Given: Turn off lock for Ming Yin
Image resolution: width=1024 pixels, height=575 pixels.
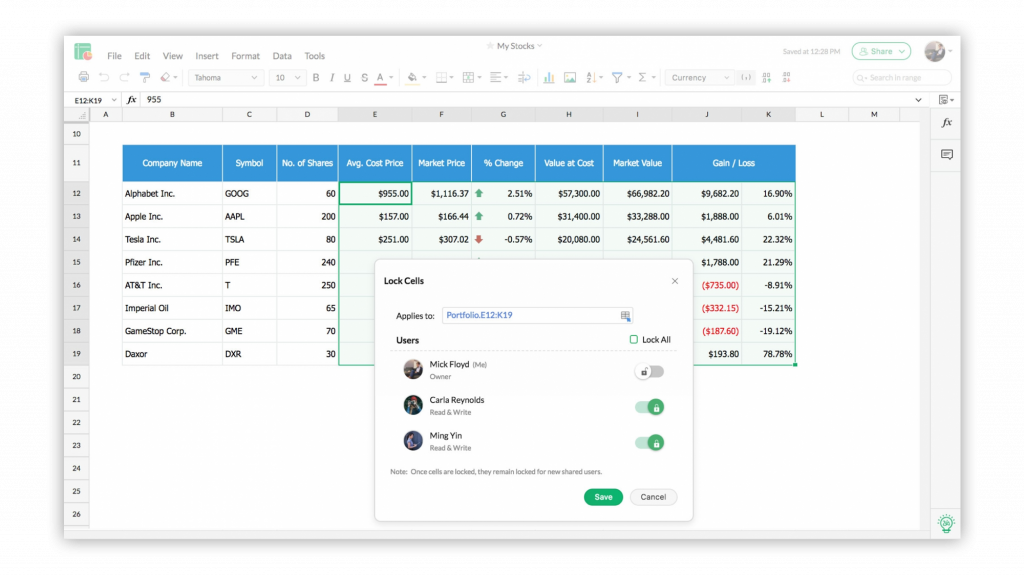Looking at the screenshot, I should click(x=649, y=443).
